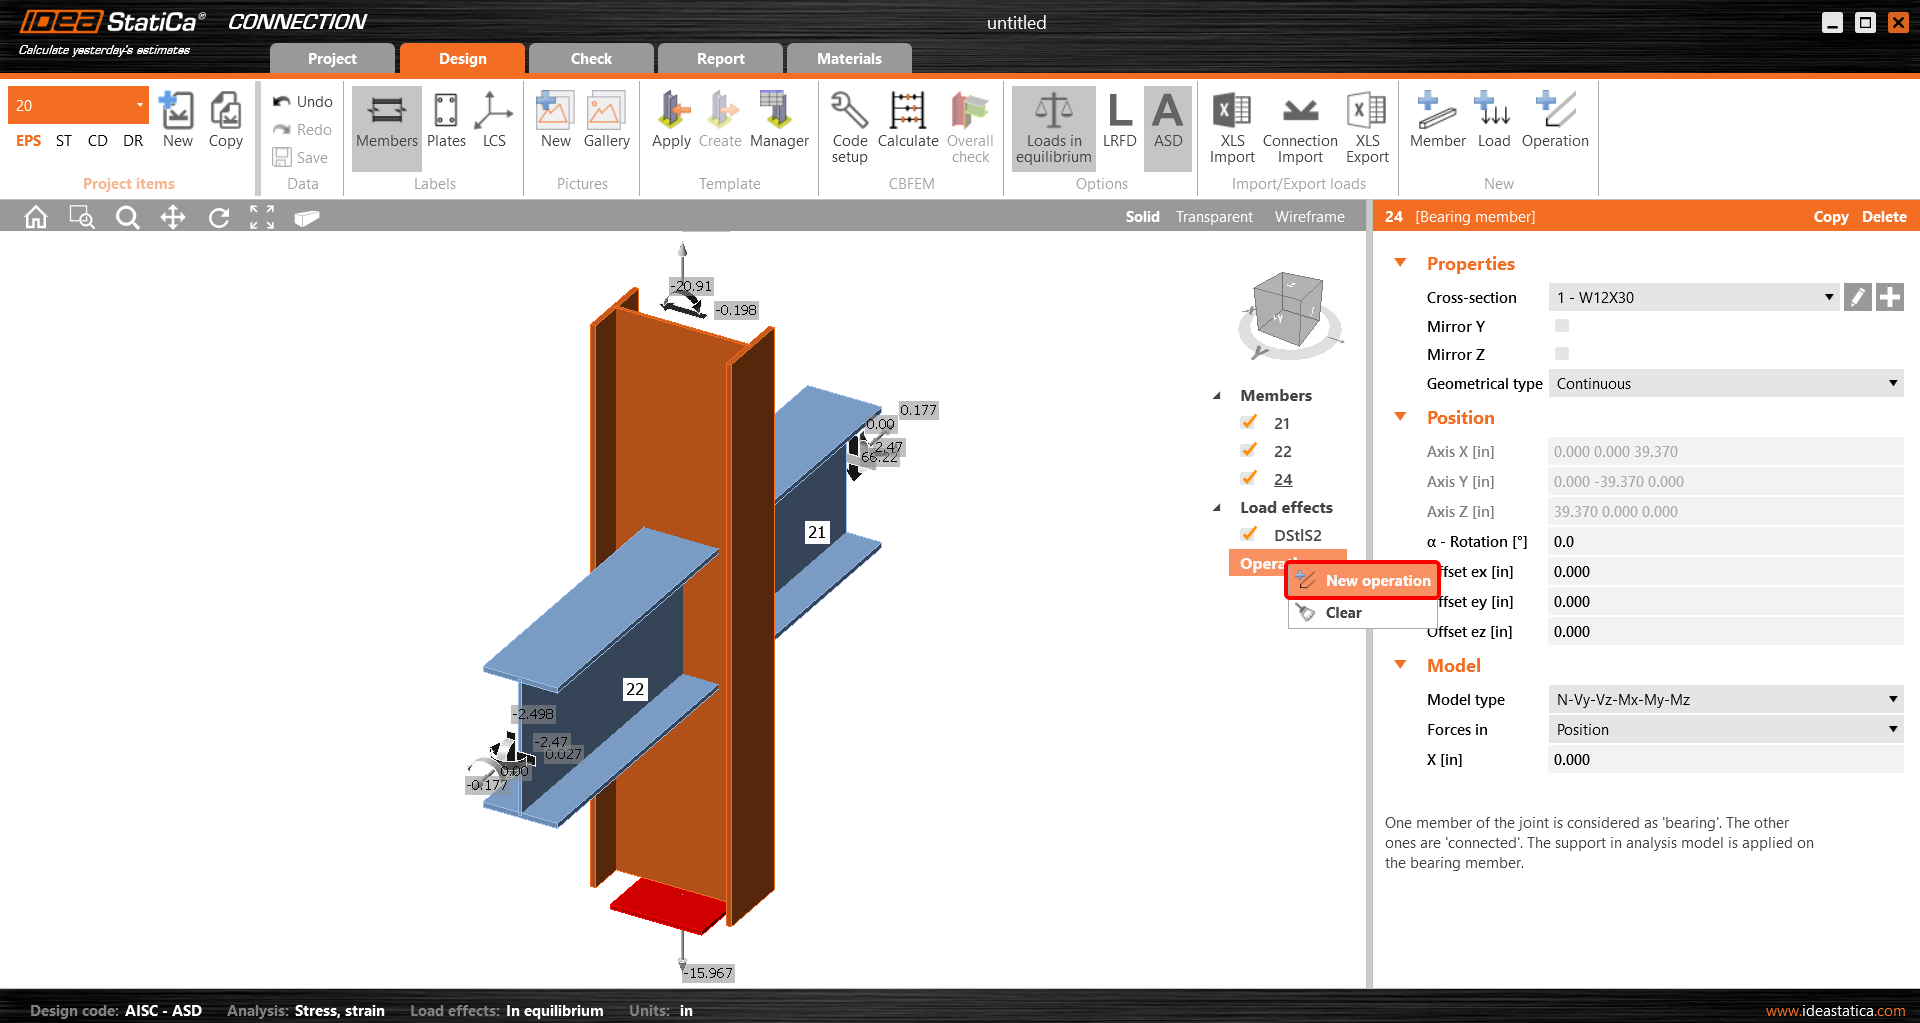Switch to the Check tab

point(591,59)
